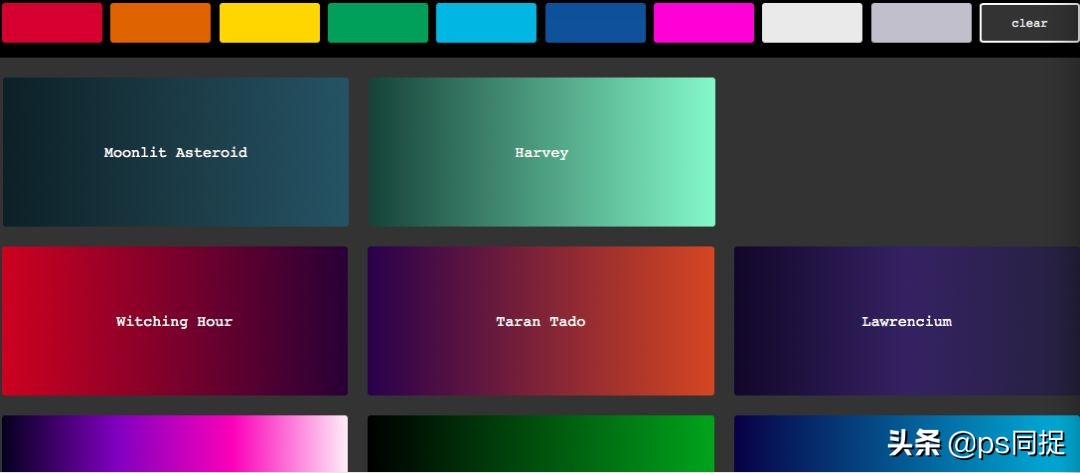Viewport: 1080px width, 473px height.
Task: Filter gradients by the orange swatch
Action: (160, 23)
